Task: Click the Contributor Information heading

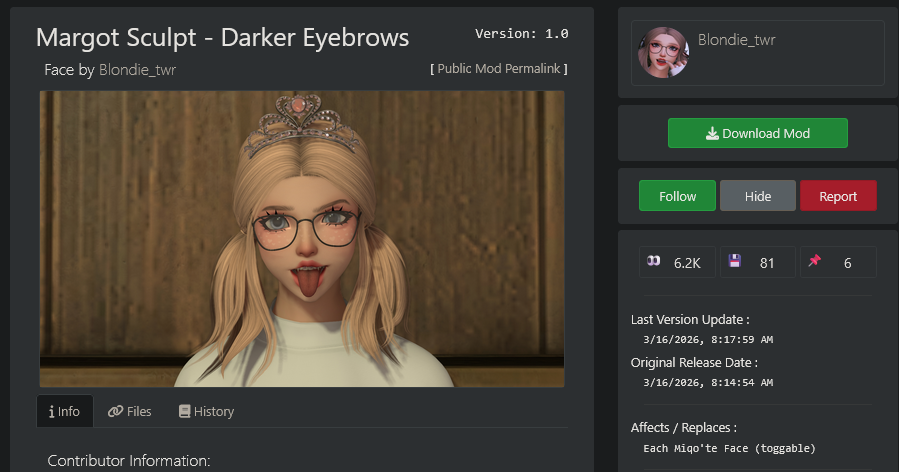Action: point(129,461)
